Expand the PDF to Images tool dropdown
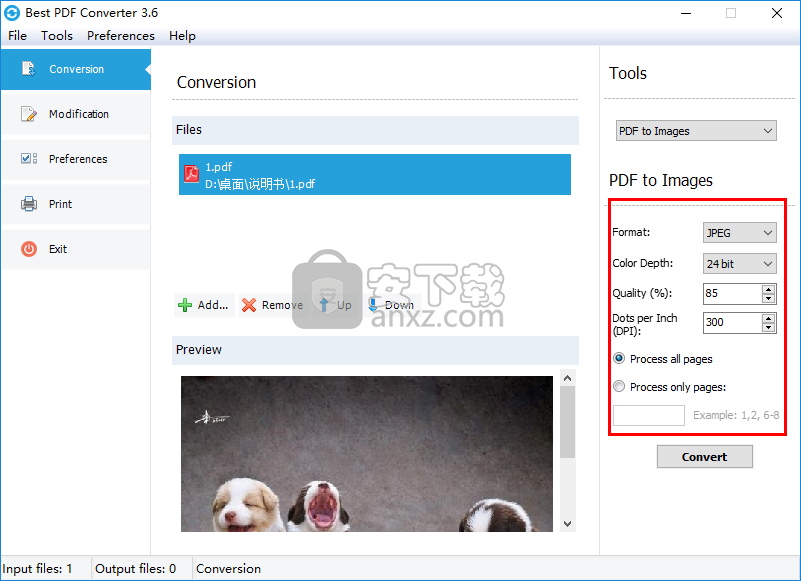The image size is (801, 581). pos(696,131)
